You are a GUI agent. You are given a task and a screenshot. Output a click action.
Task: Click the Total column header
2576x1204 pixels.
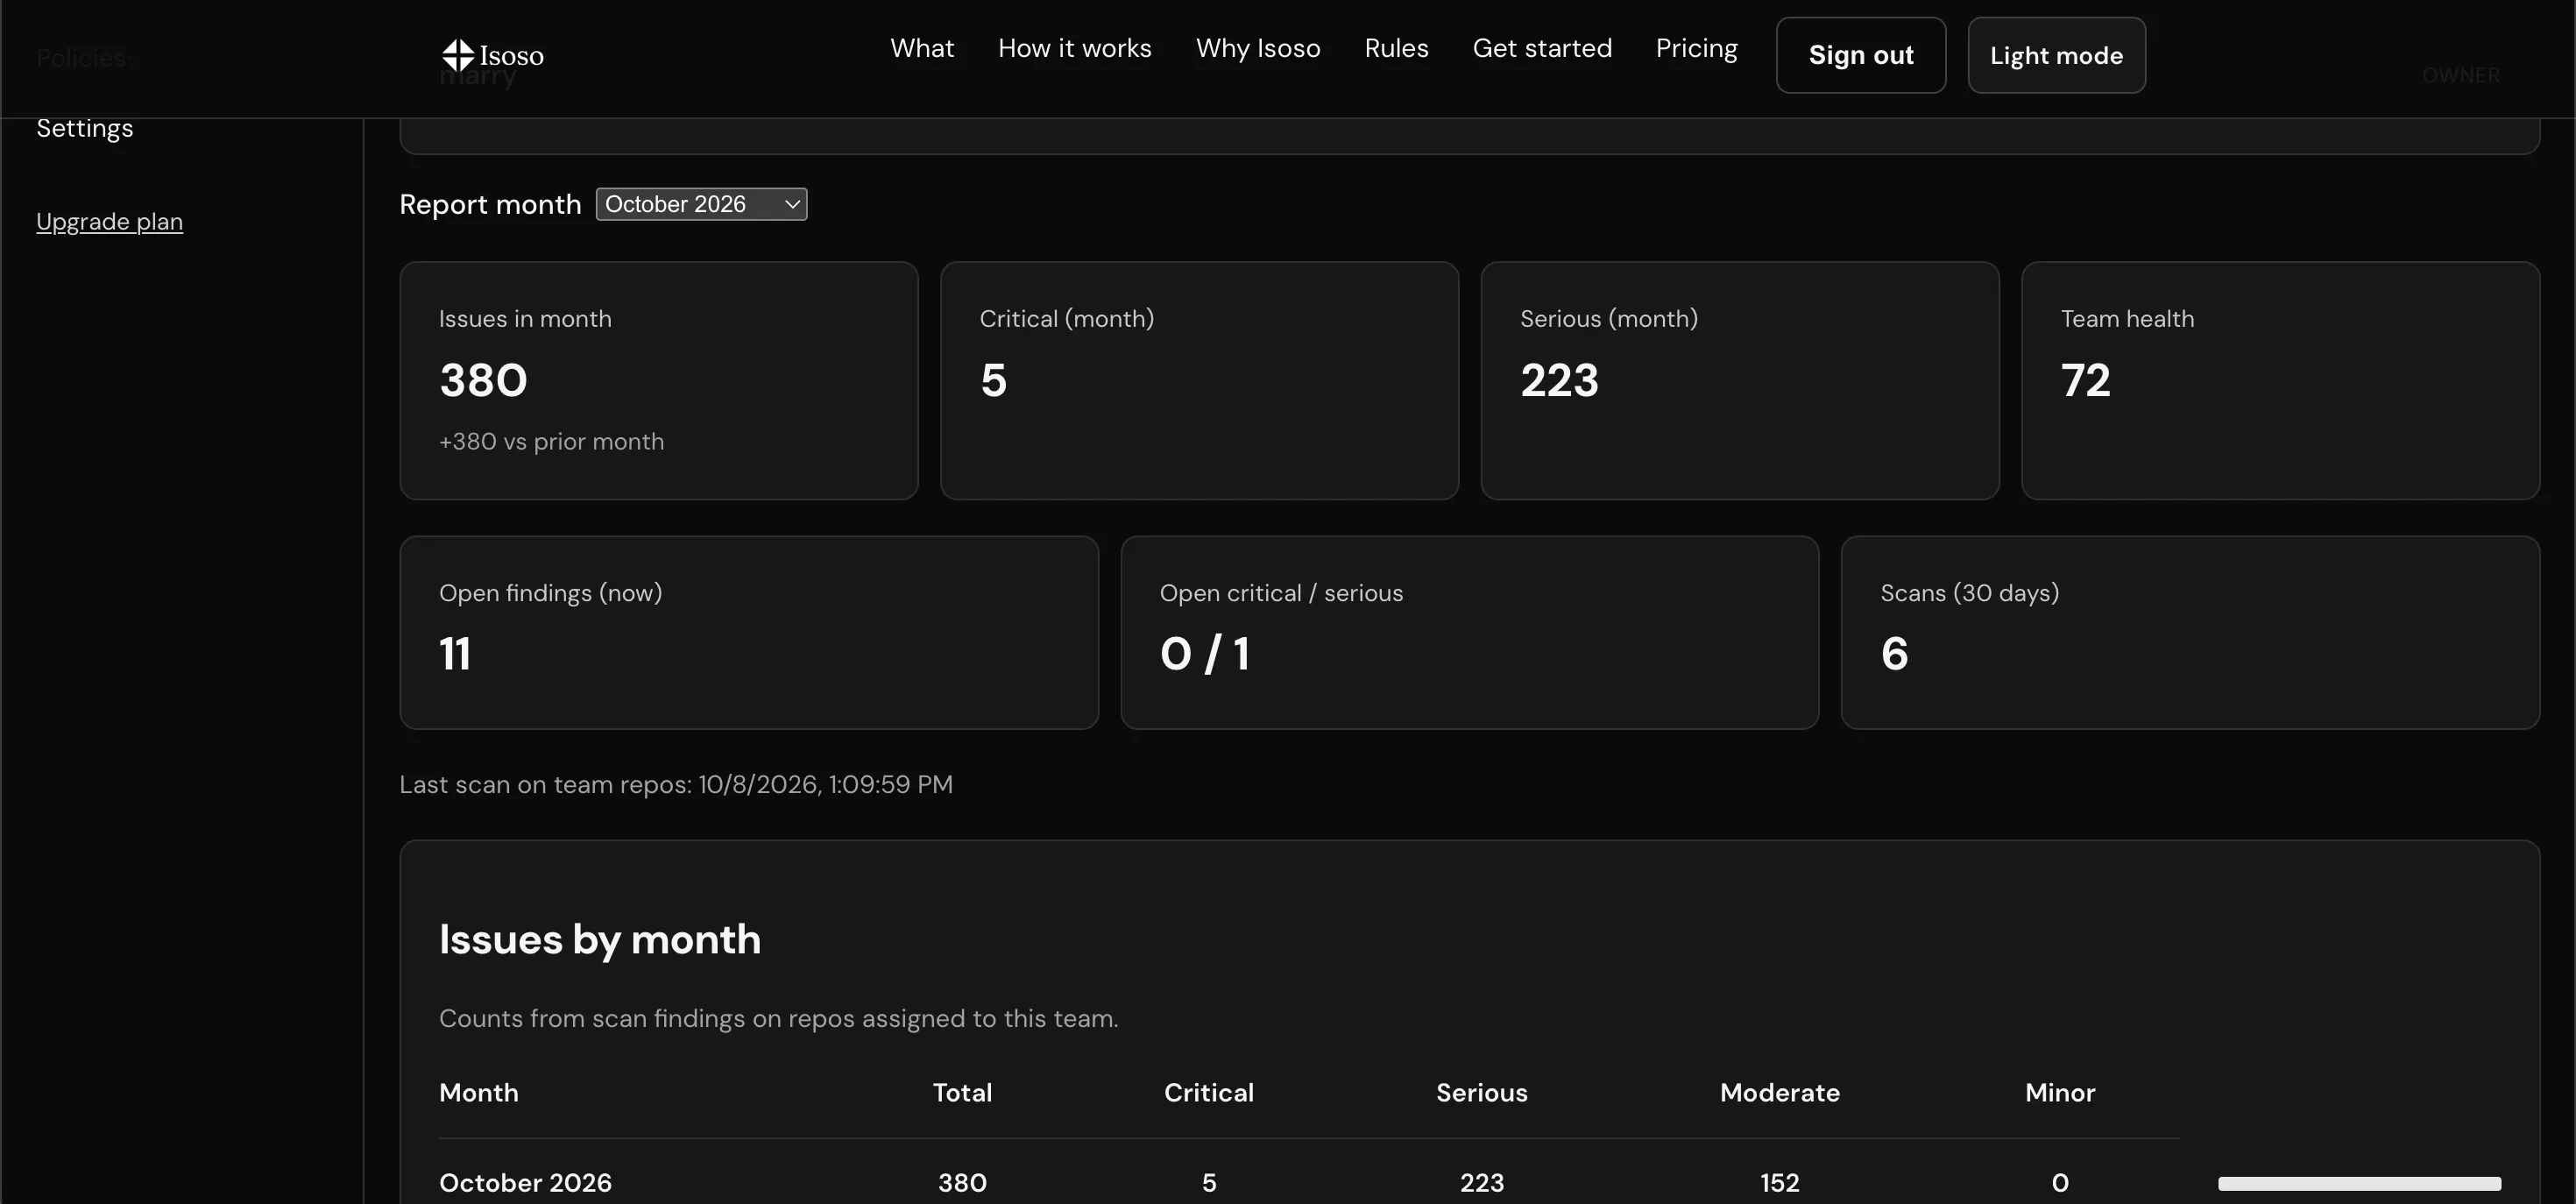pos(962,1092)
